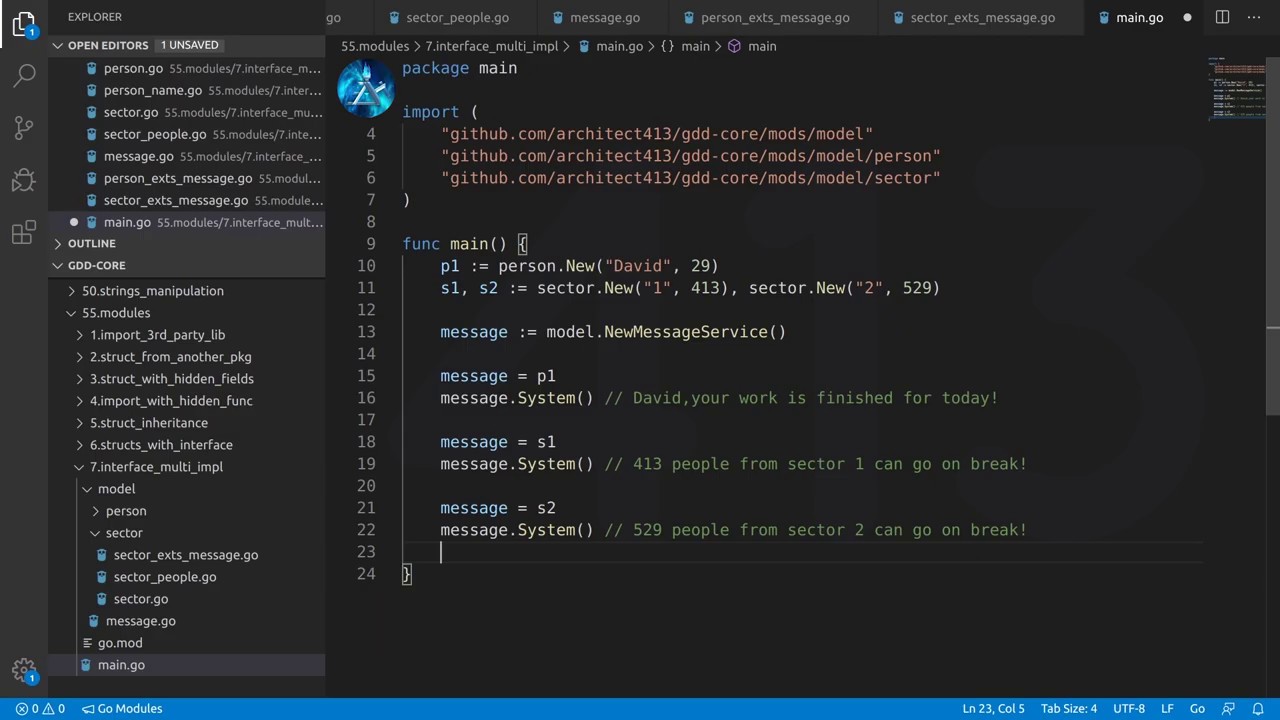Open the Run and Debug view
The height and width of the screenshot is (720, 1280).
coord(24,180)
